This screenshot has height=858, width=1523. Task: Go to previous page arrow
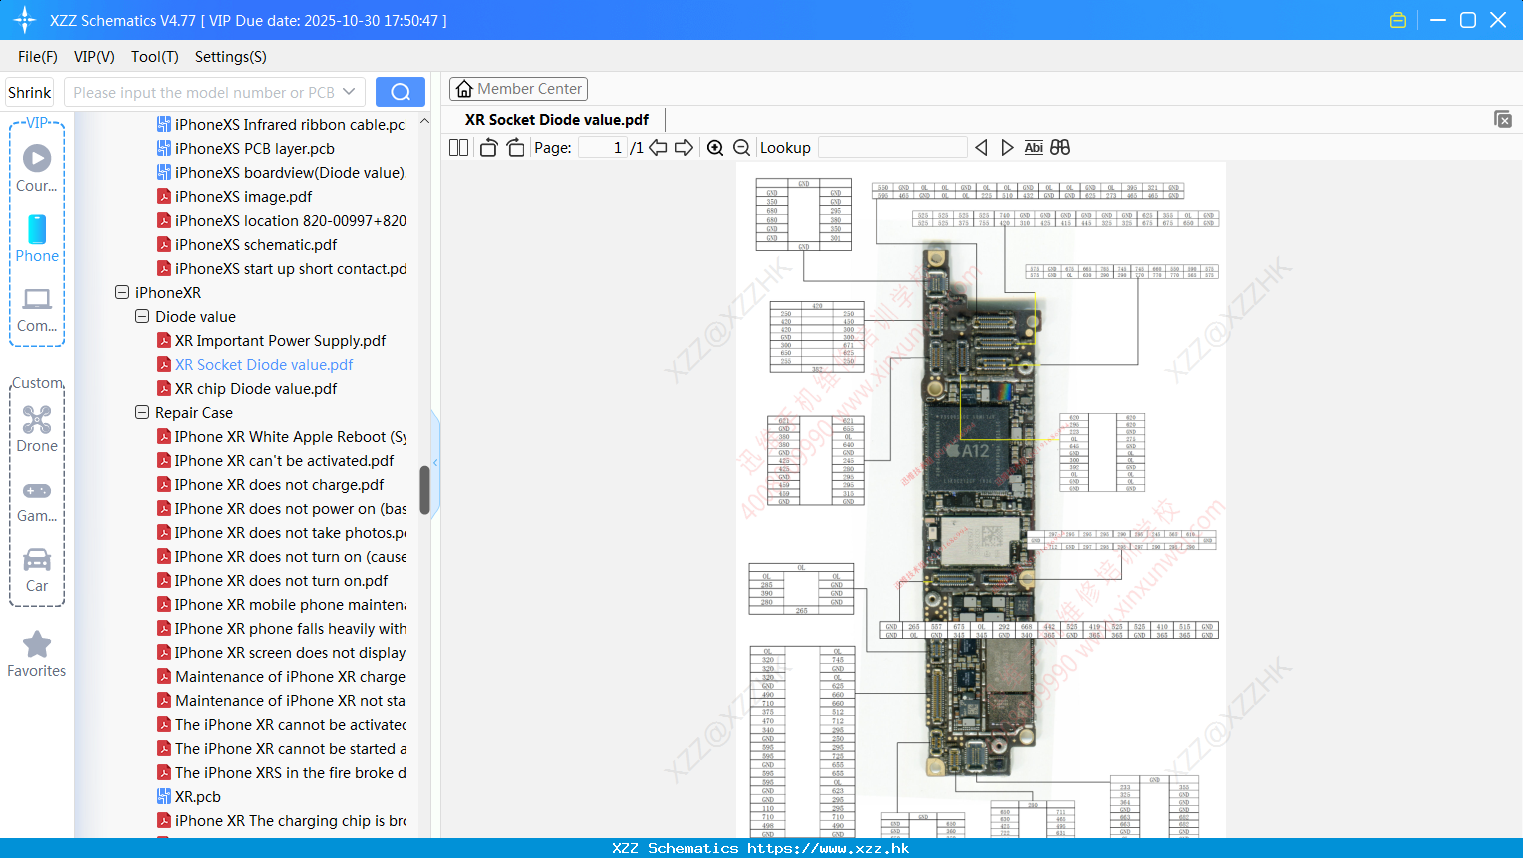pyautogui.click(x=658, y=148)
